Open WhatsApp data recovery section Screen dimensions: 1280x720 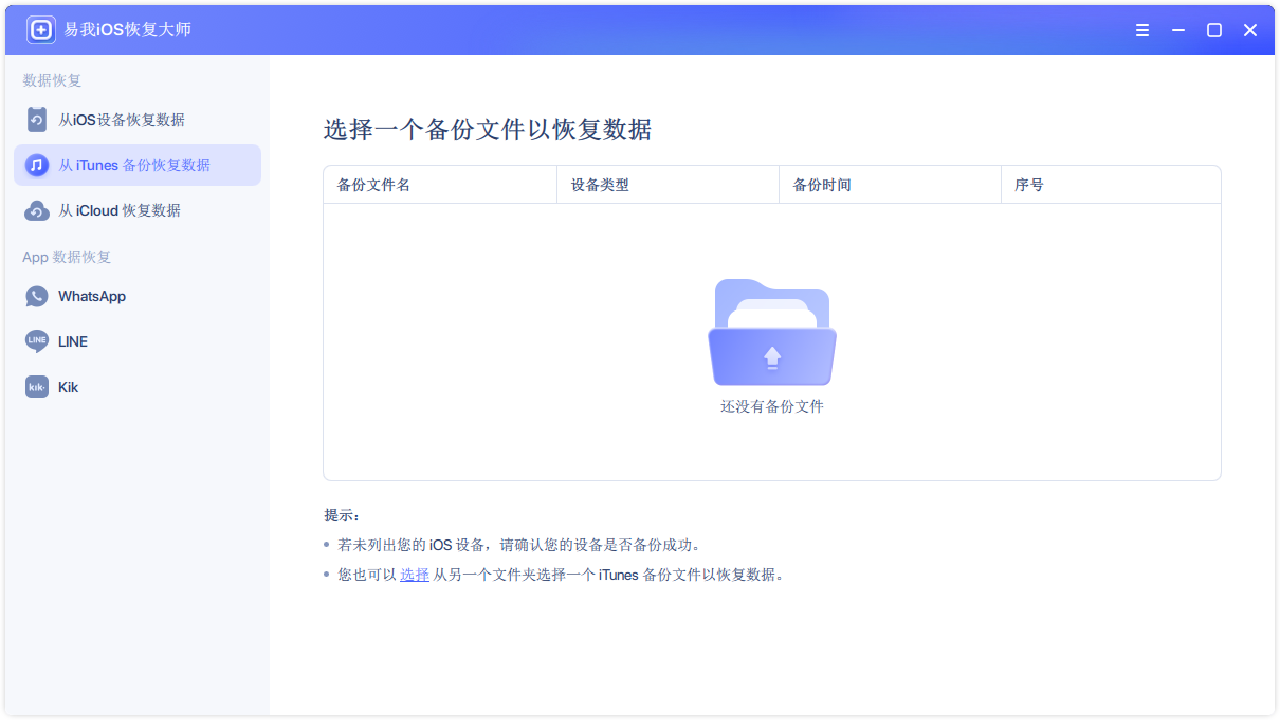pos(92,296)
